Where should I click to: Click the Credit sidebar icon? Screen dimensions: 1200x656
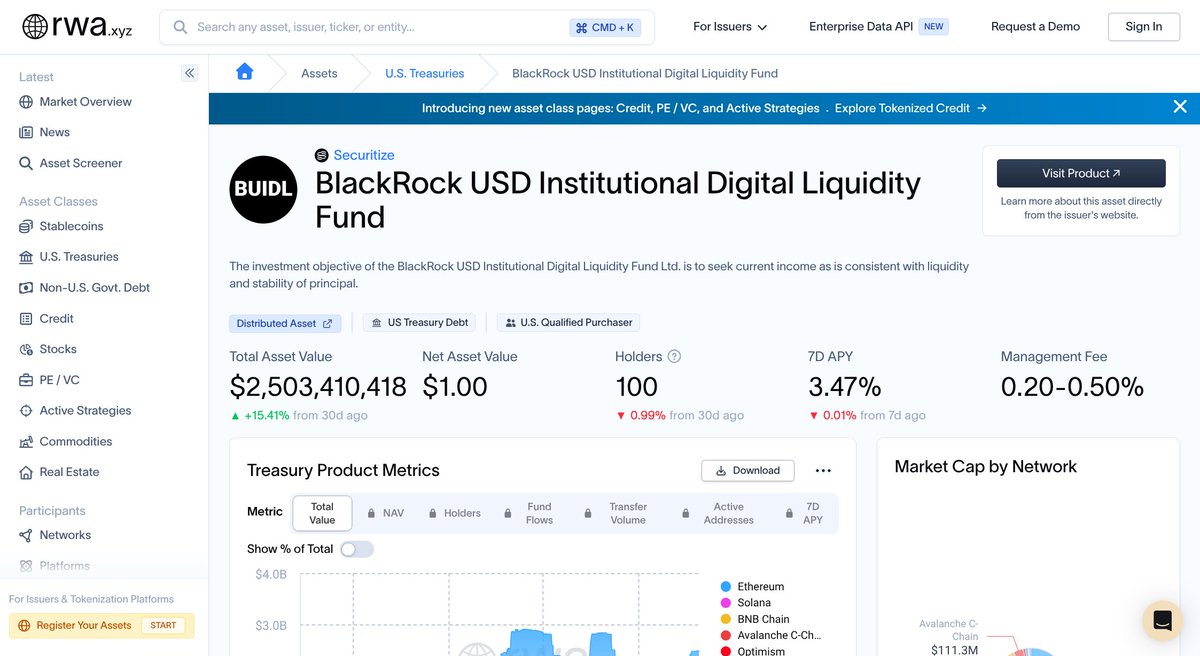pyautogui.click(x=26, y=318)
